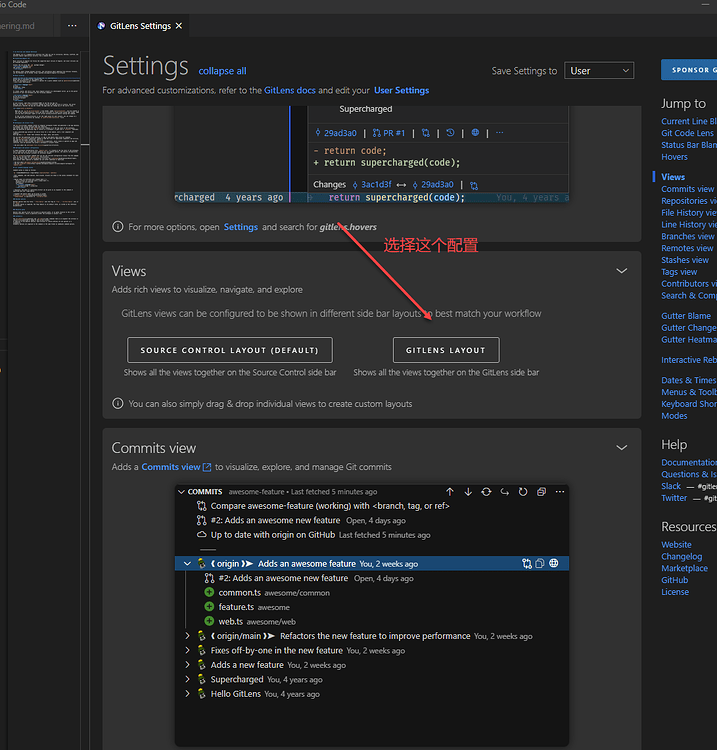Click copy icon on Adds an awesome feature row

click(x=540, y=563)
